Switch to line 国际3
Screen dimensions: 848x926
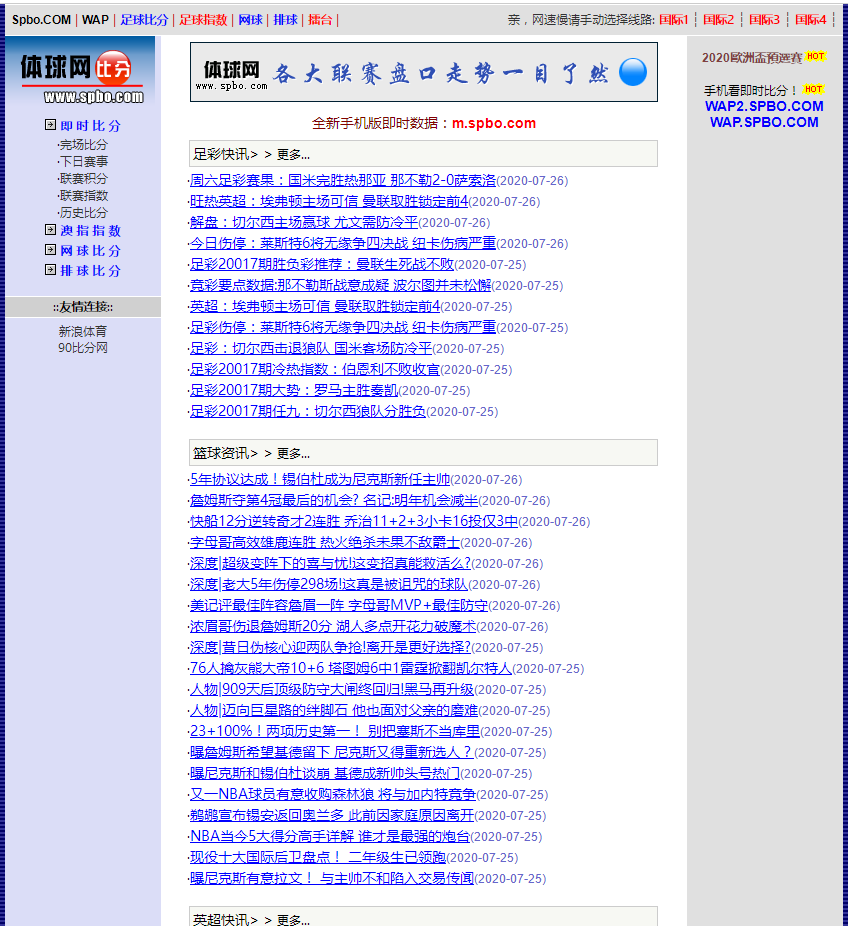click(x=764, y=20)
